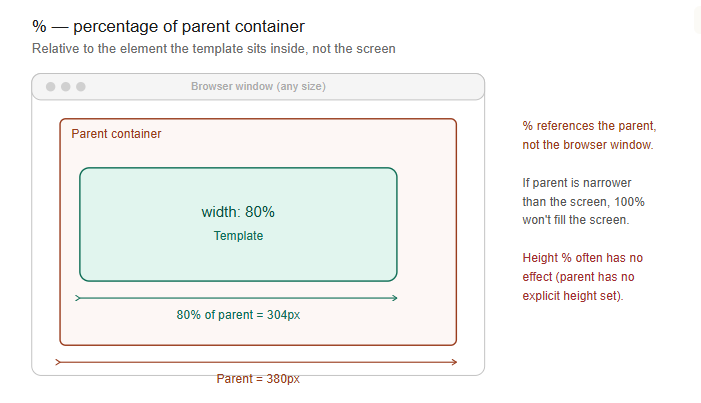Viewport: 701px width, 403px height.
Task: Select the "Parent container" label
Action: (116, 134)
